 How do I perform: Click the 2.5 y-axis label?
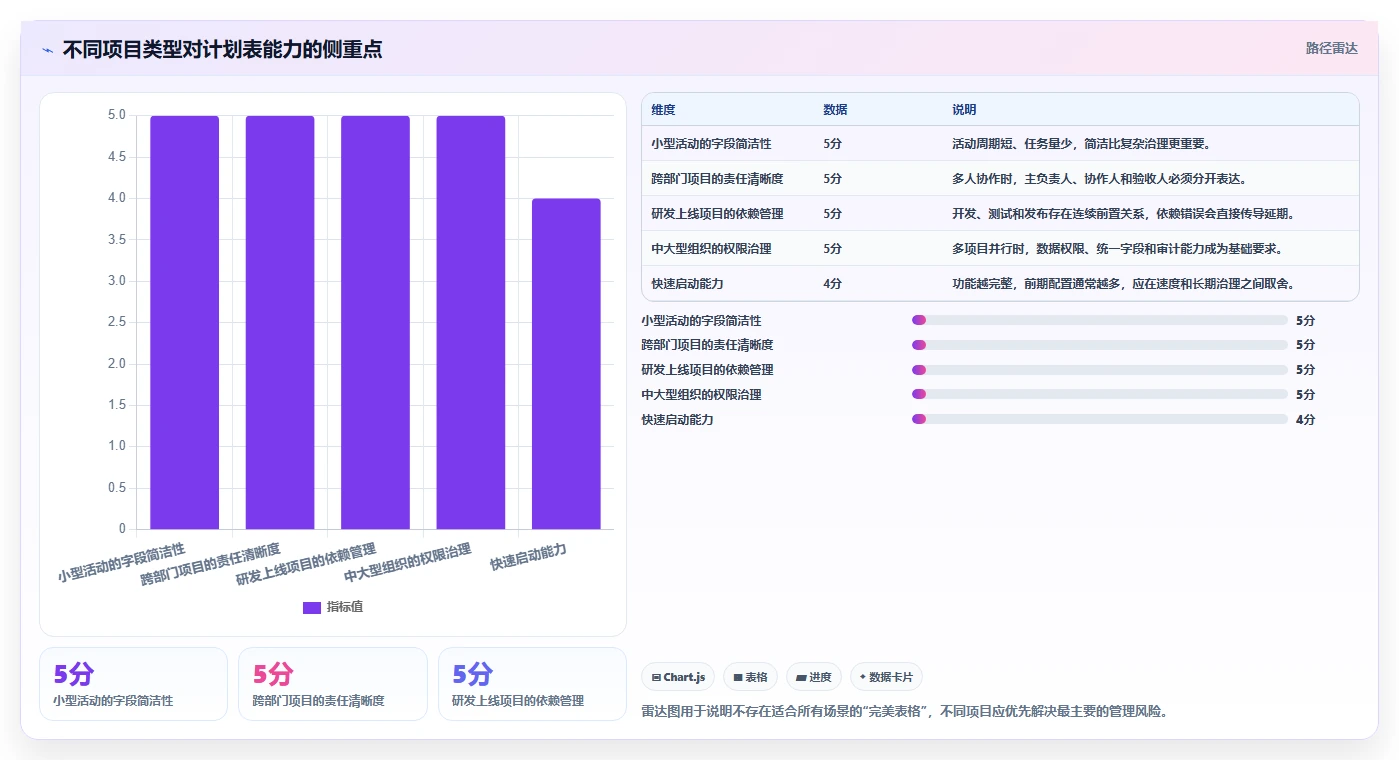tap(117, 322)
